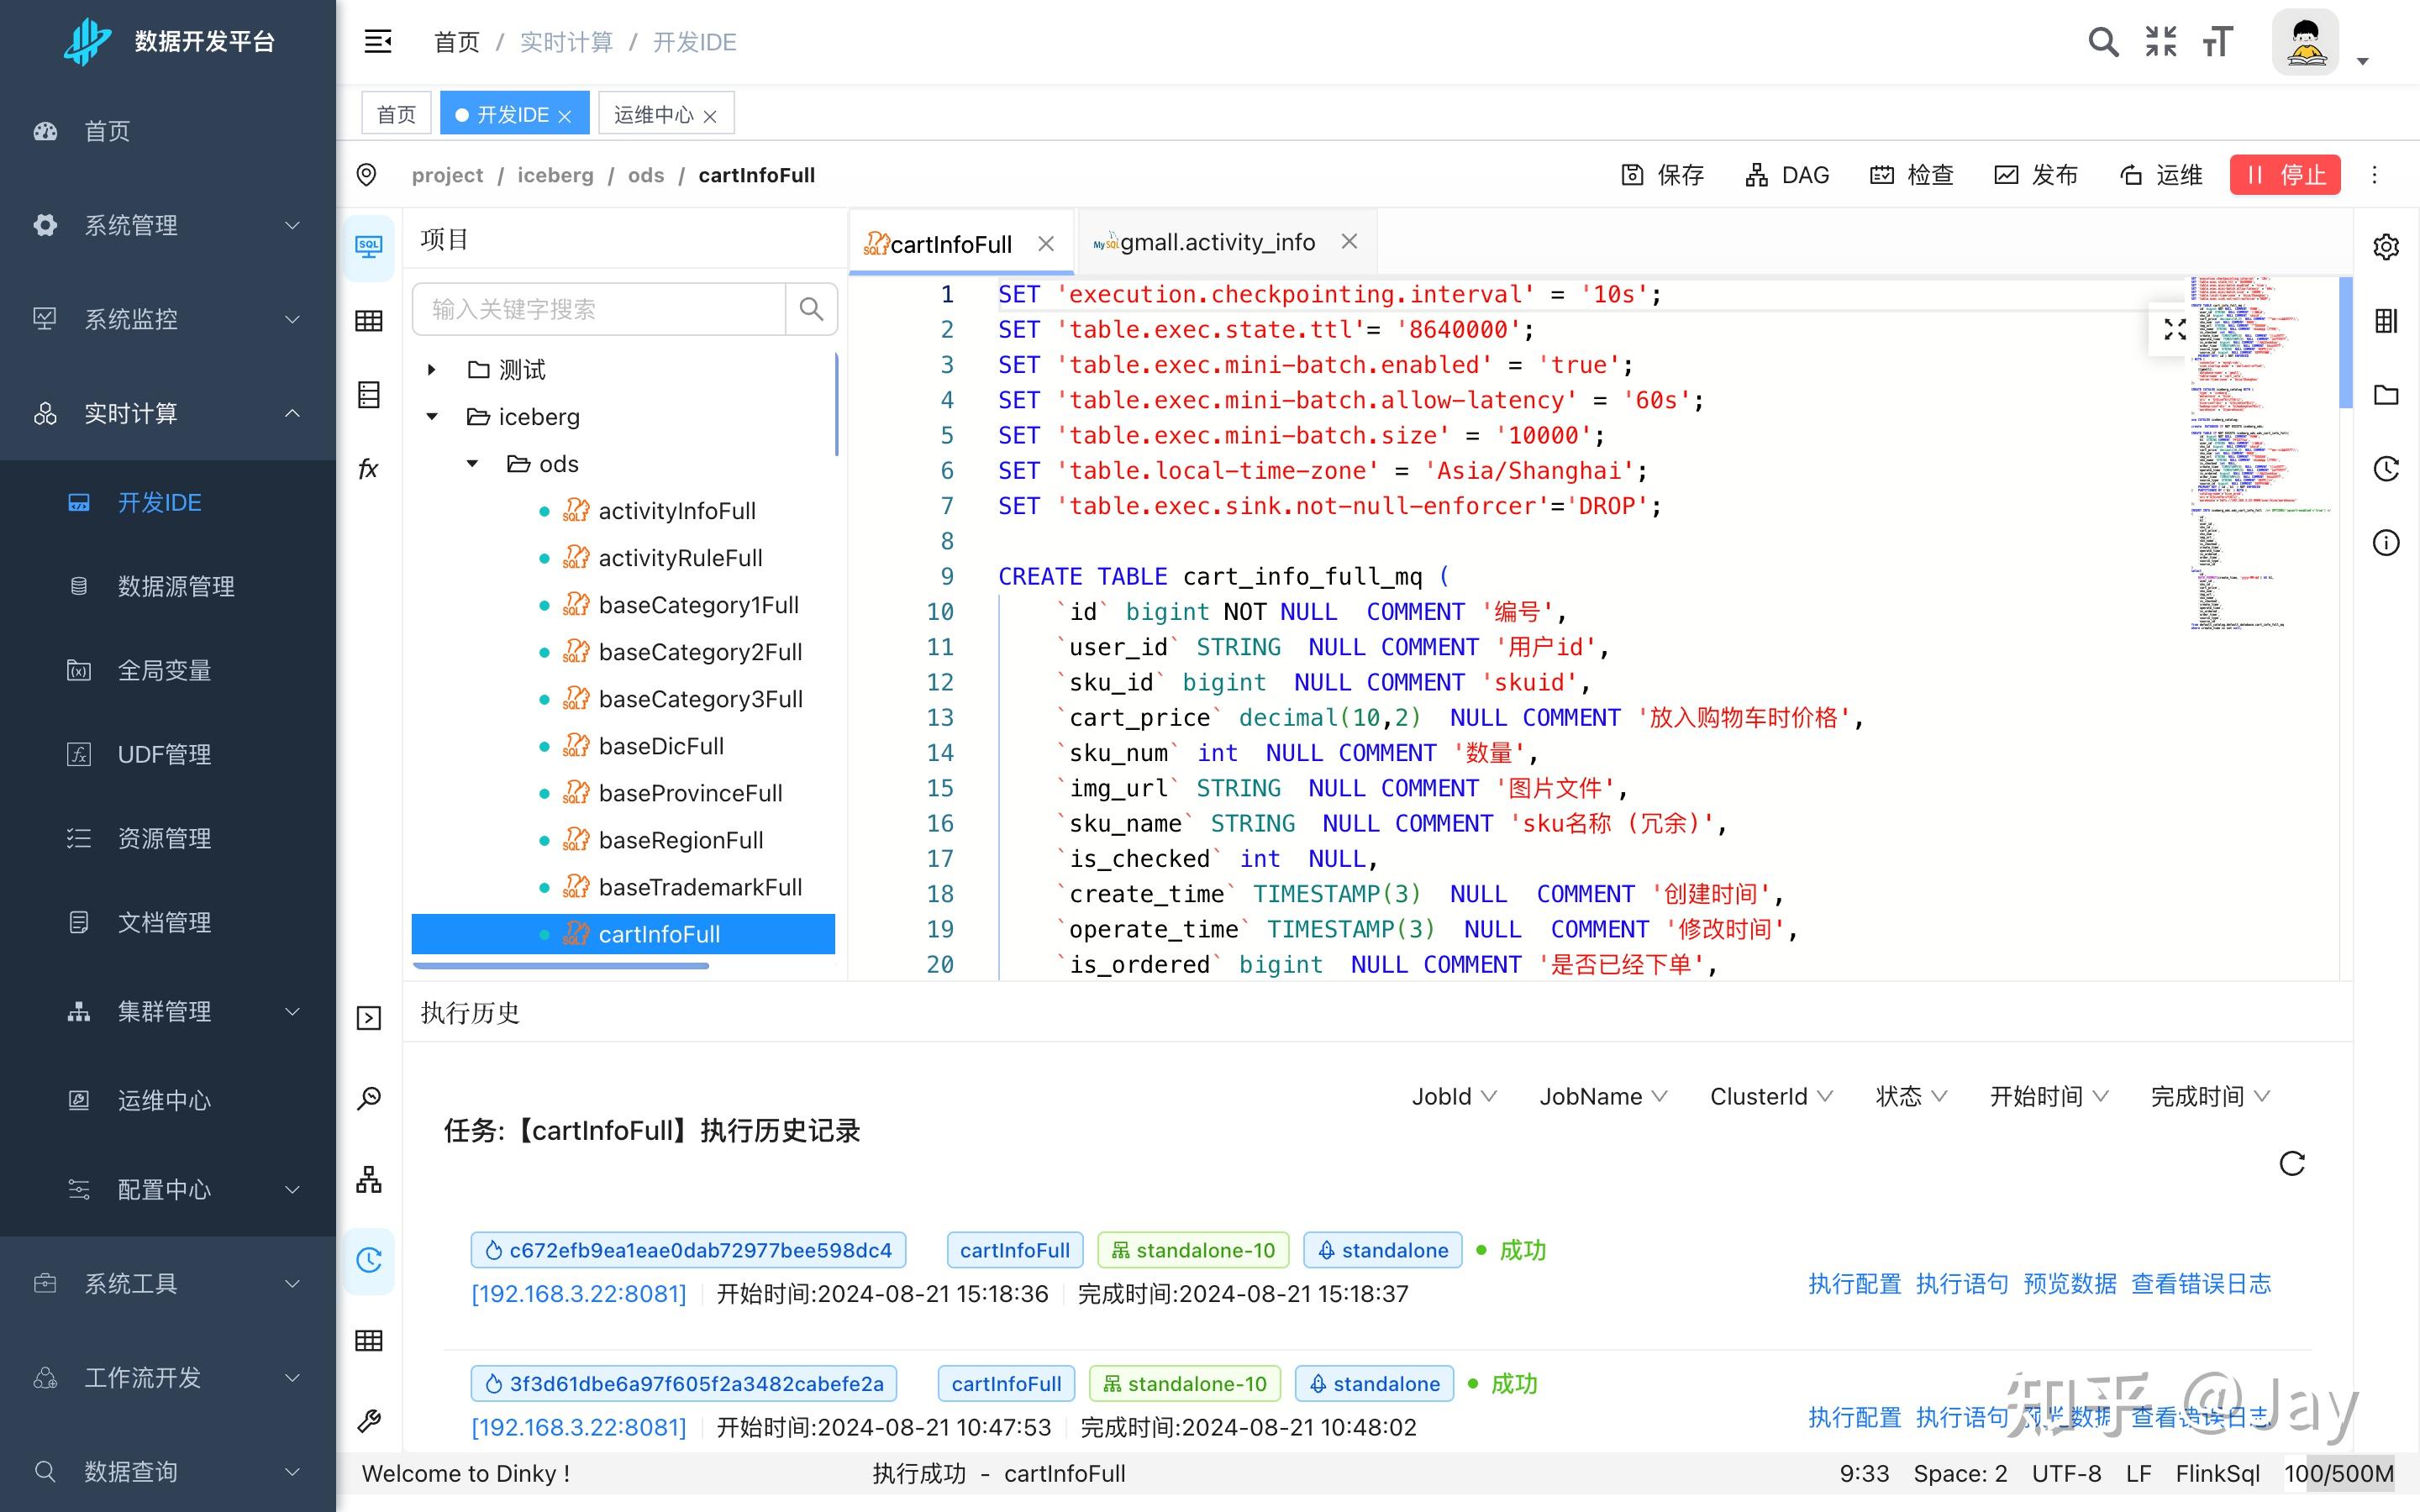This screenshot has width=2420, height=1512.
Task: Stop the job with the 停止 button
Action: tap(2285, 174)
